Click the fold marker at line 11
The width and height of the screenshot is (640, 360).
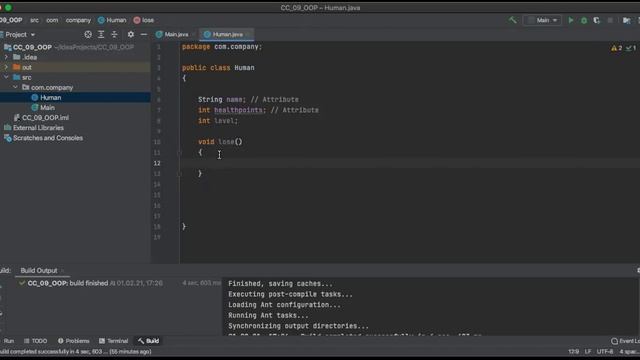click(180, 153)
